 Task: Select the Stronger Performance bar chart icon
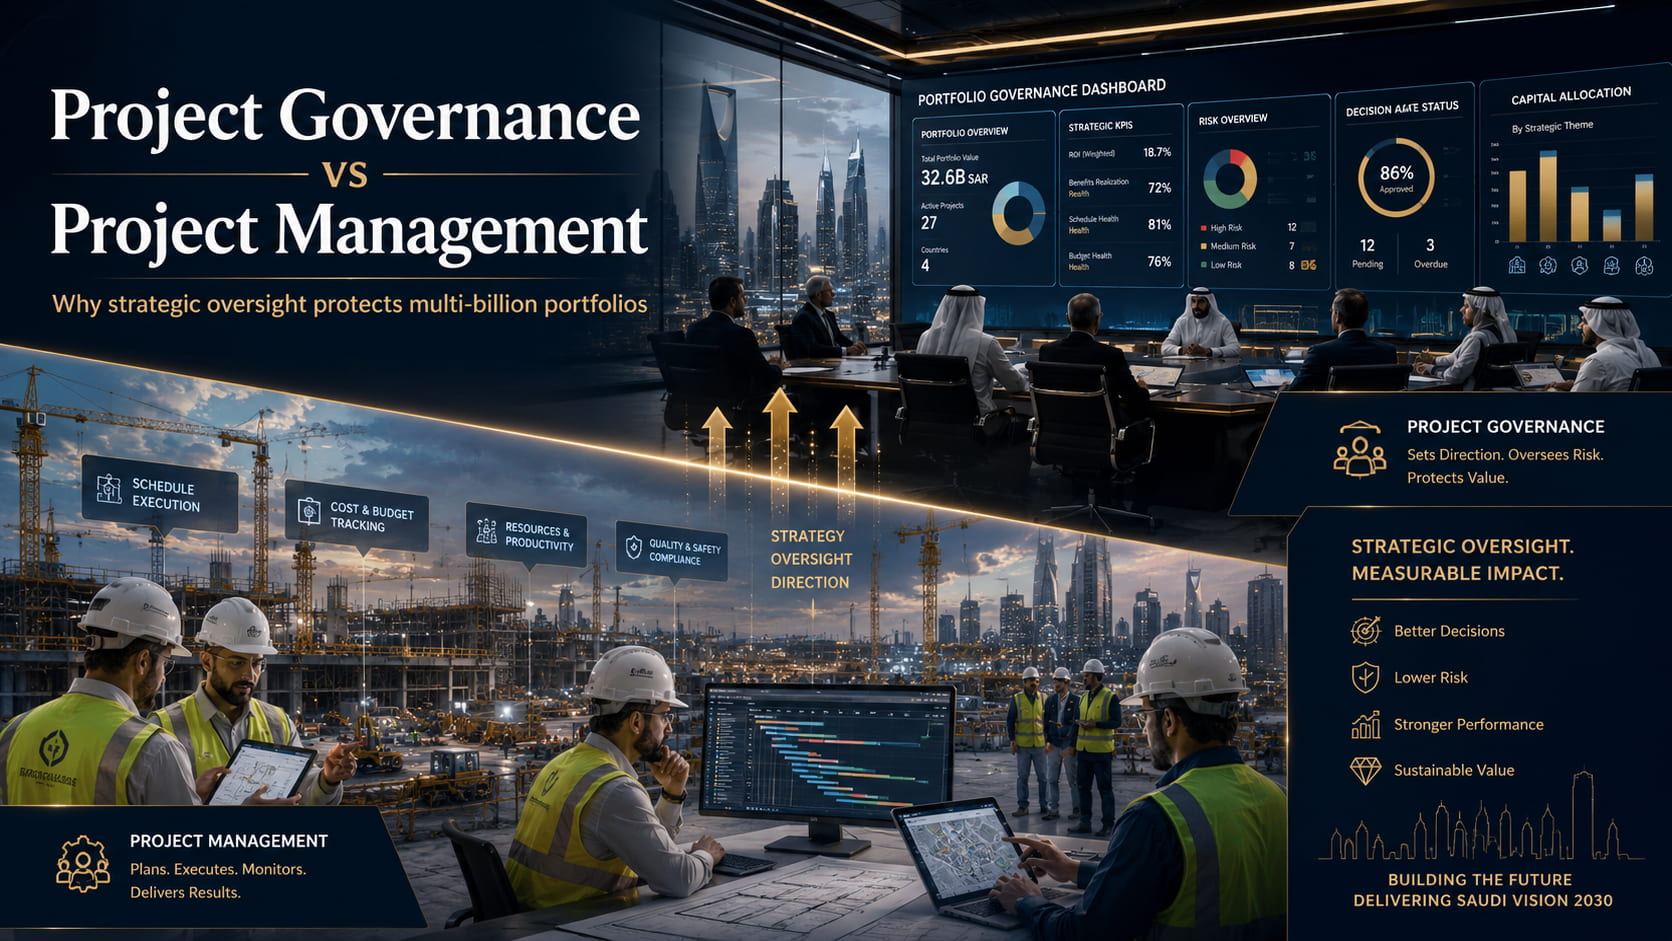point(1365,724)
